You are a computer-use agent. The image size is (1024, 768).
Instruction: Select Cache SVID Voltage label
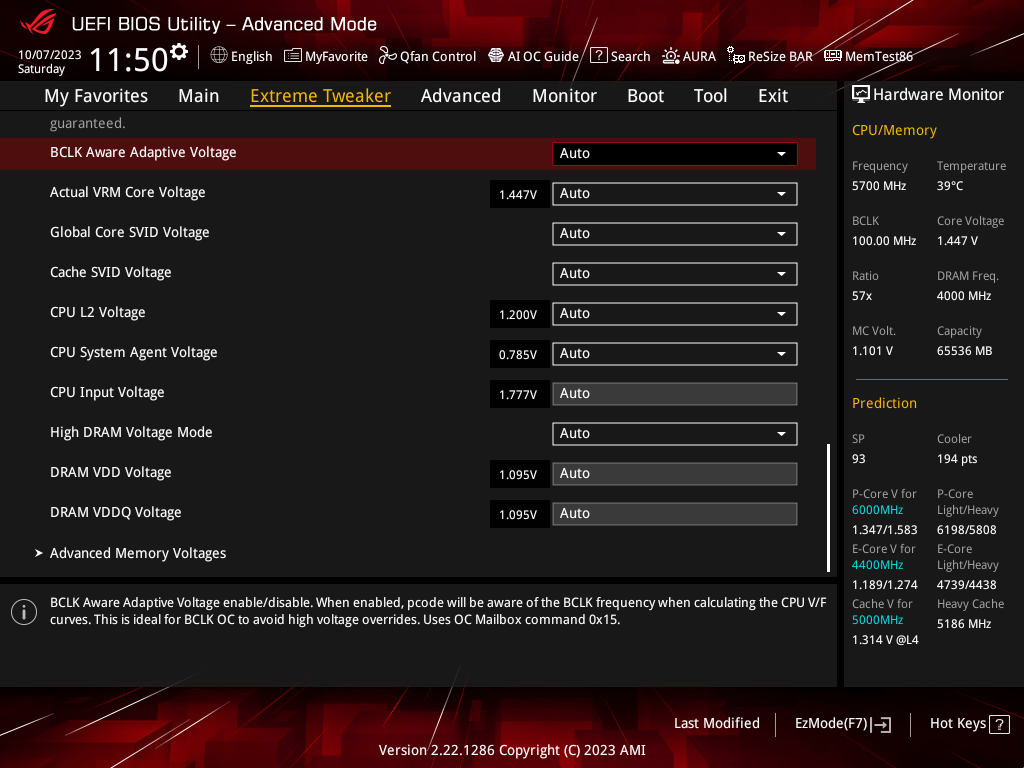(x=110, y=272)
